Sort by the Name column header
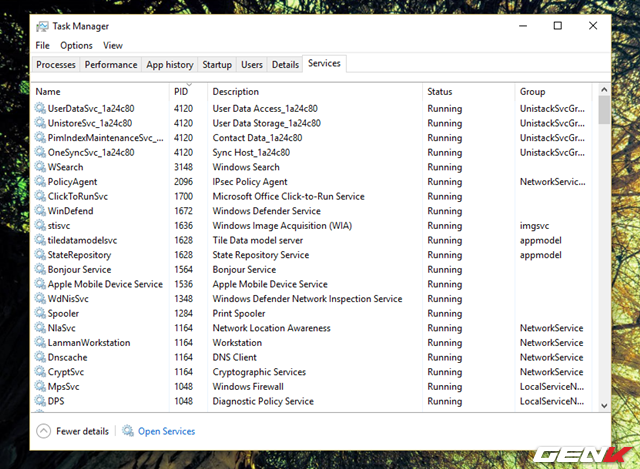640x469 pixels. point(100,91)
